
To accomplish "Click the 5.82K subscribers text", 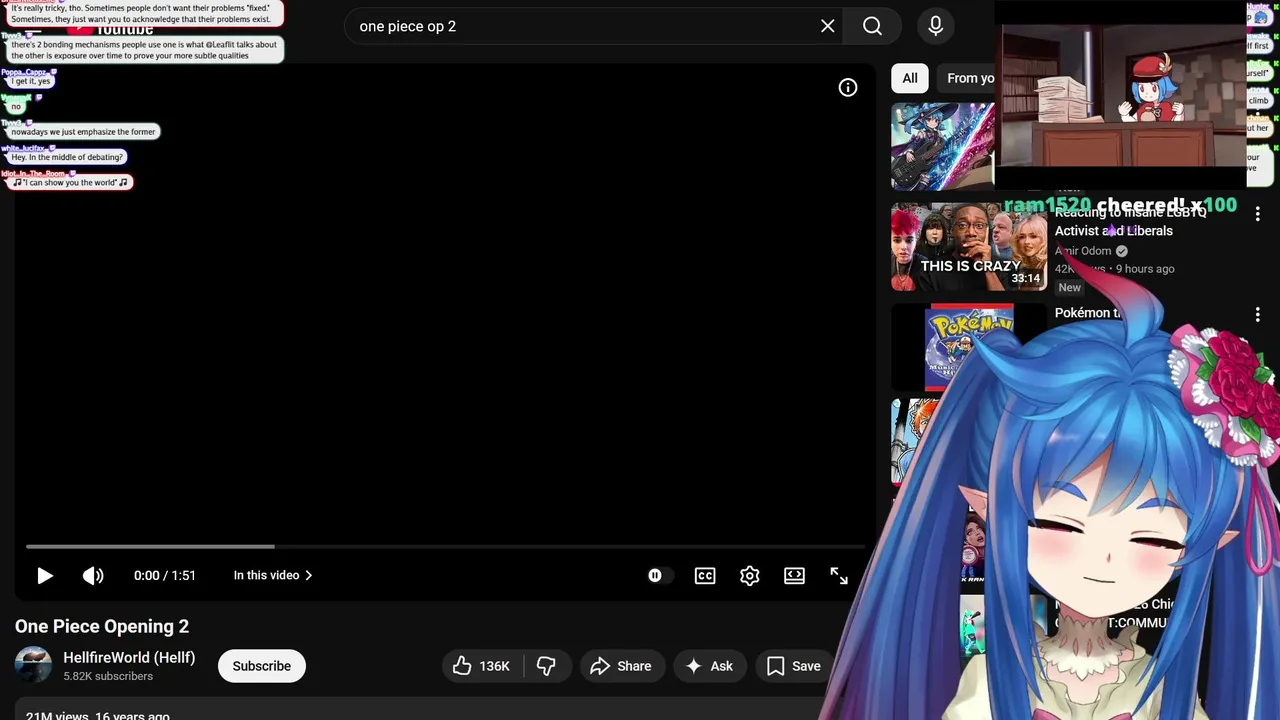I will [108, 677].
